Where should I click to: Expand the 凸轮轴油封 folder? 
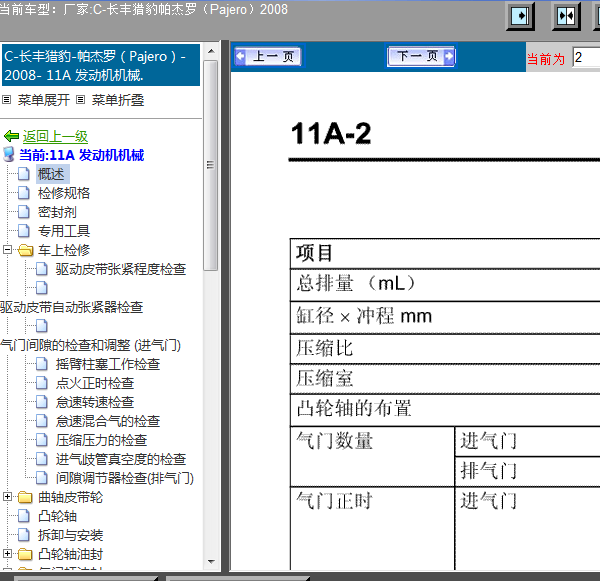(x=7, y=554)
